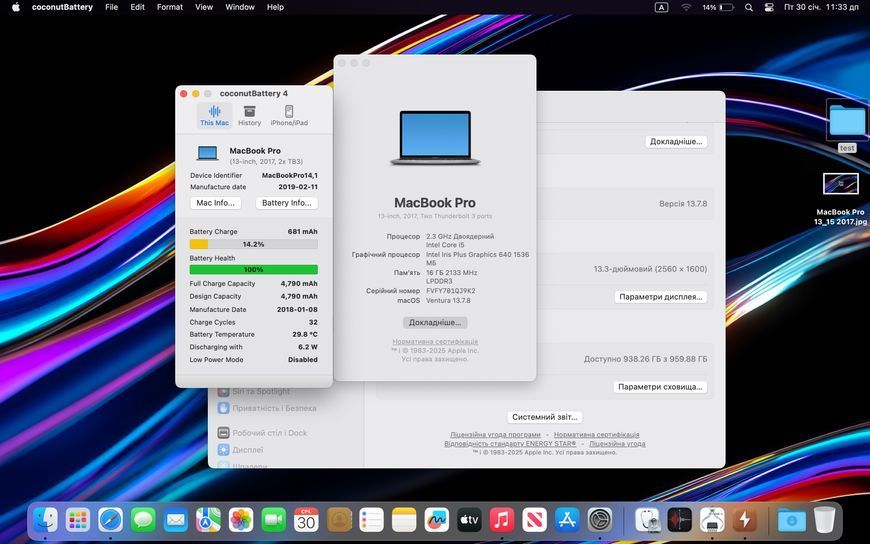Launch Safari from the Dock
Viewport: 870px width, 544px height.
coord(110,520)
